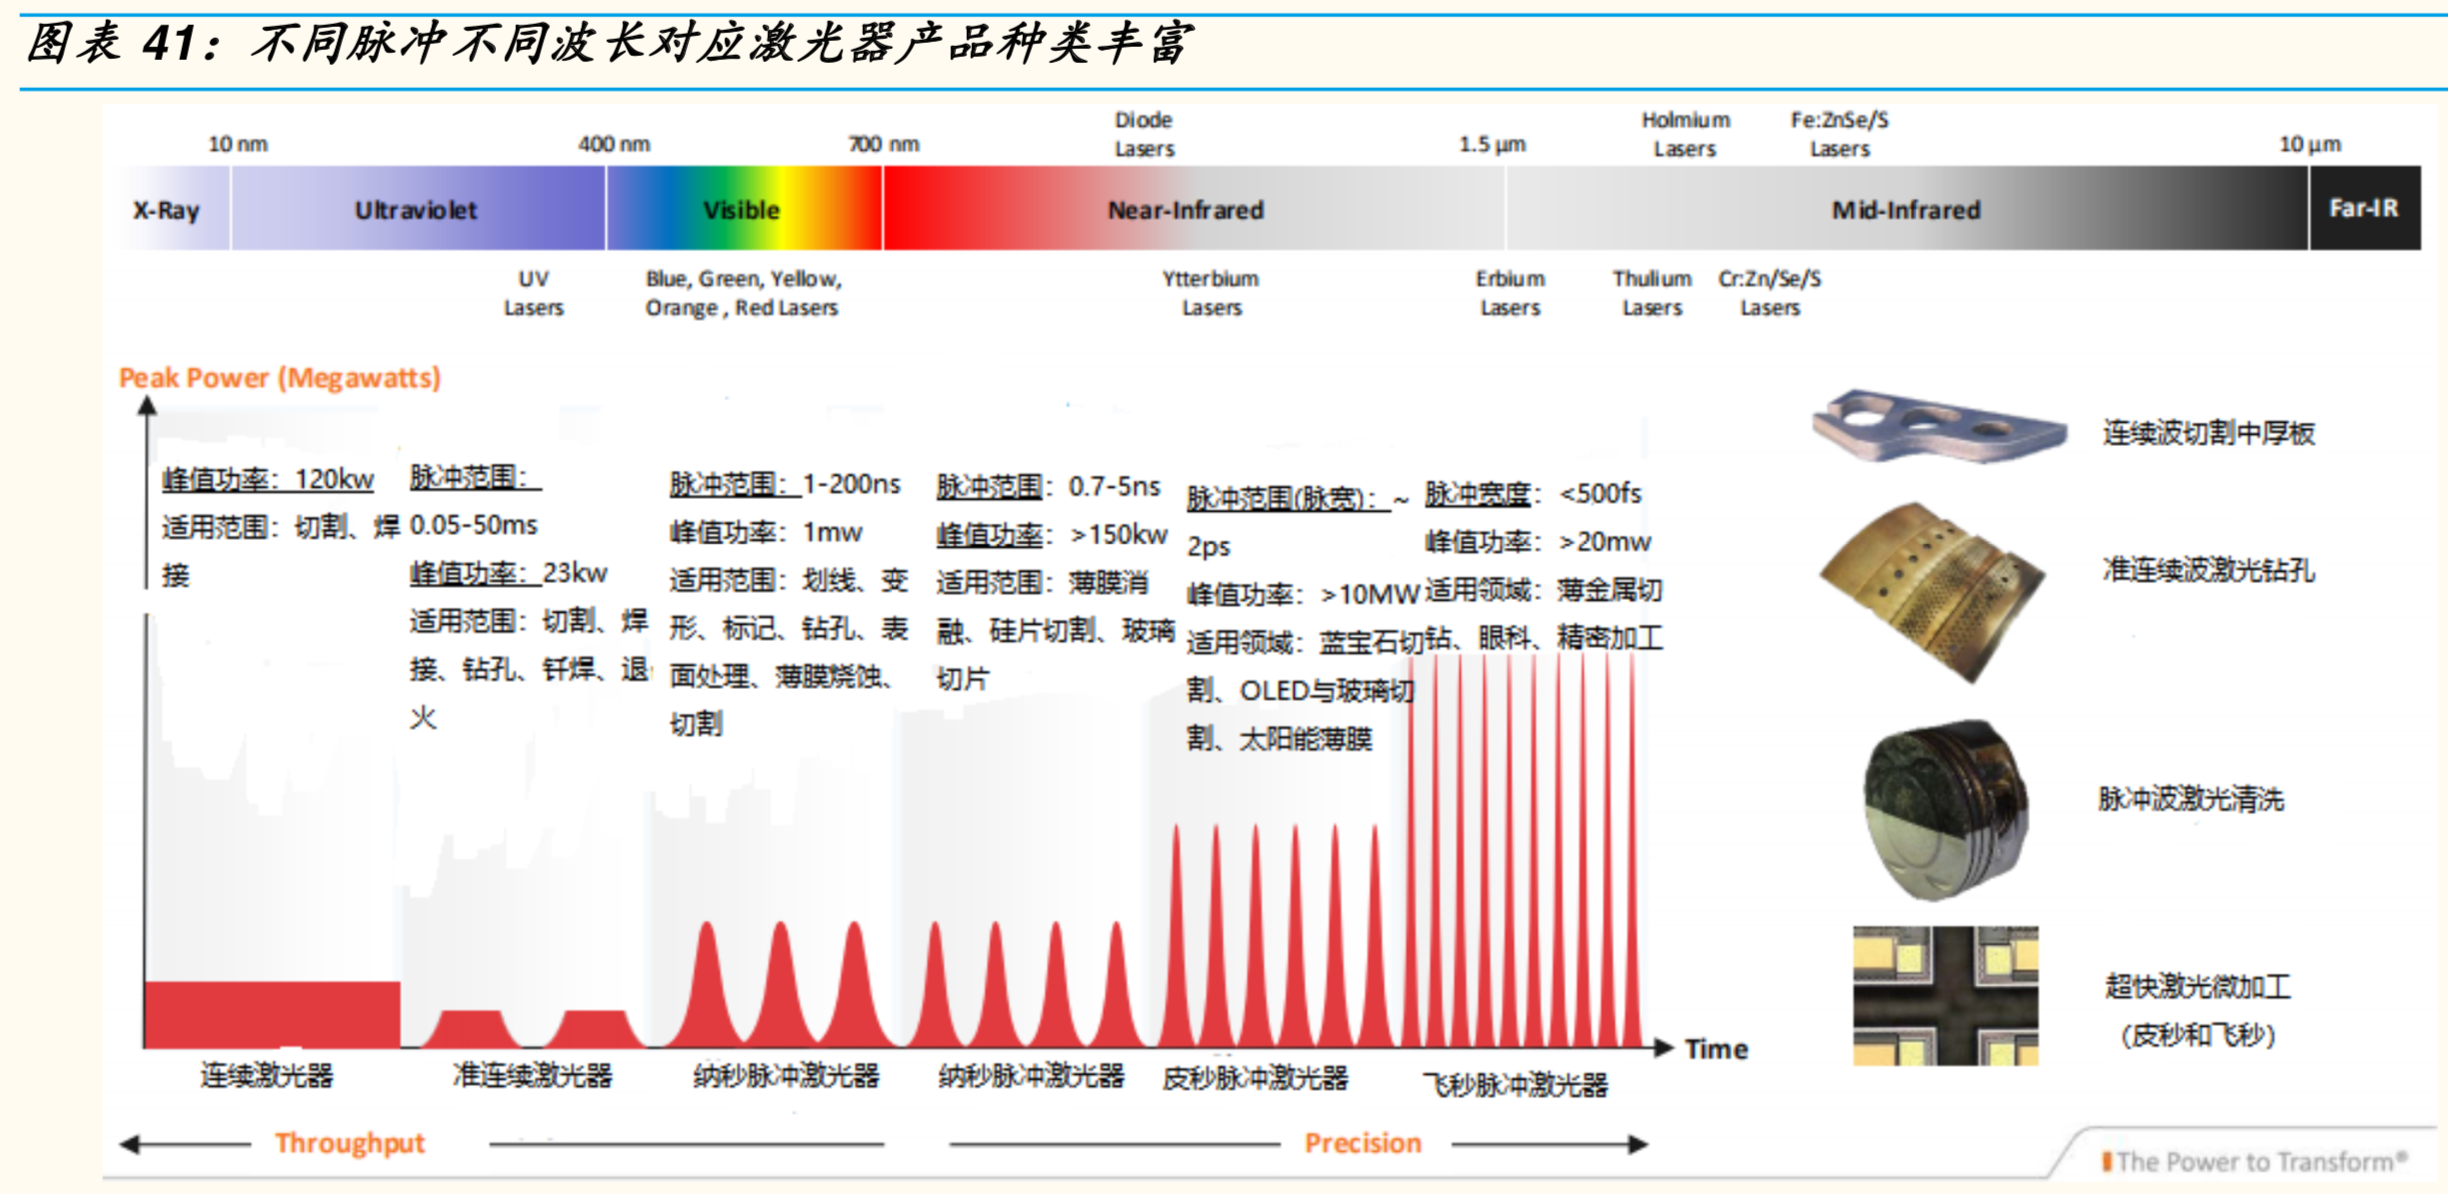Open the ultrafast micromachining chip image
Image resolution: width=2448 pixels, height=1194 pixels.
click(x=1945, y=996)
